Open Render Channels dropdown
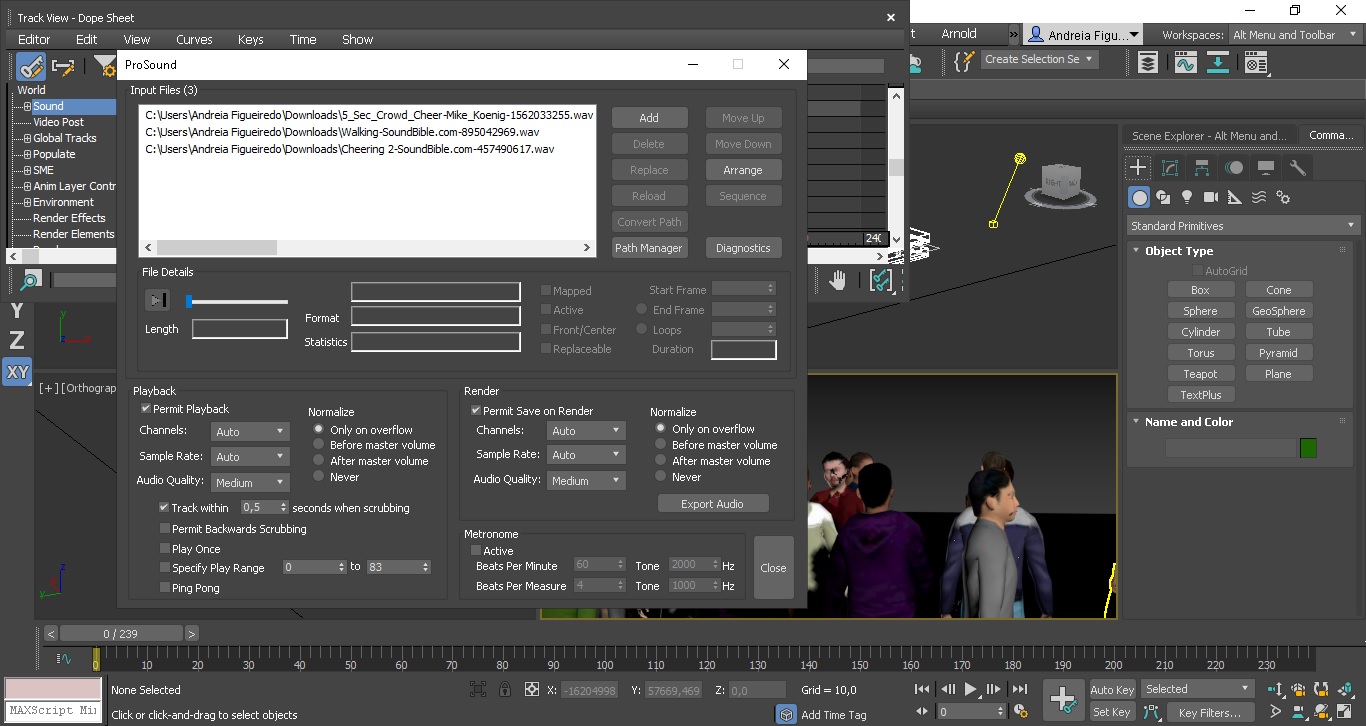This screenshot has height=726, width=1366. click(x=586, y=430)
